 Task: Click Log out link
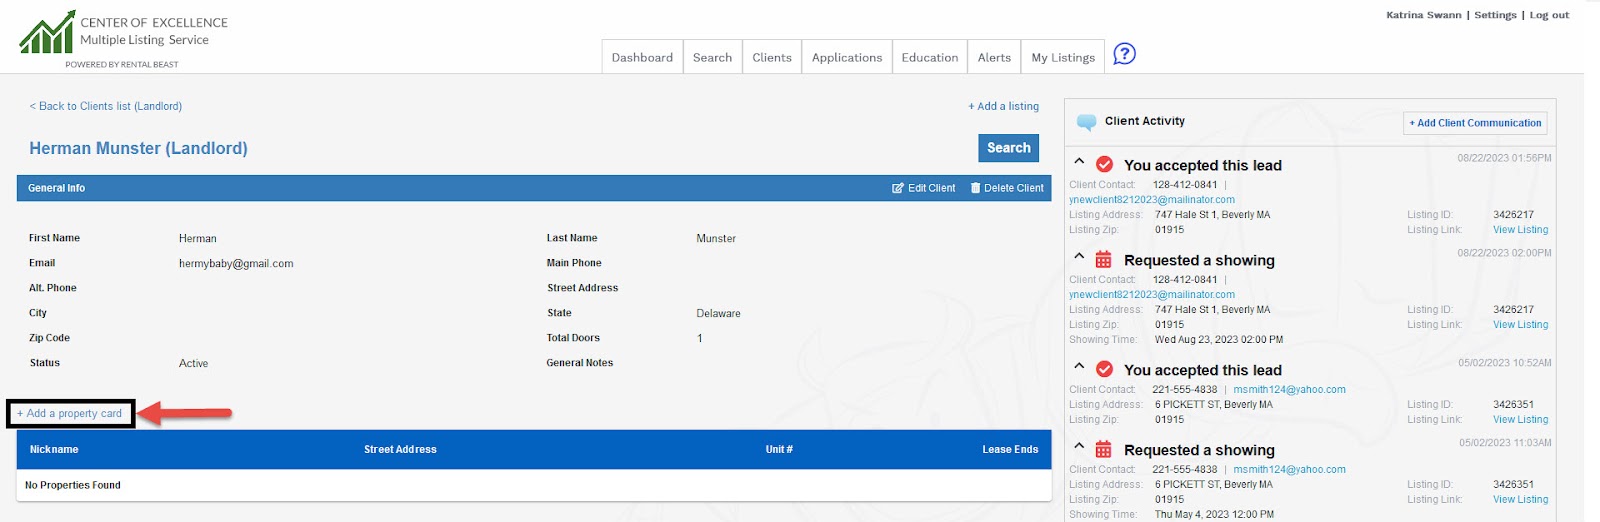click(x=1549, y=15)
